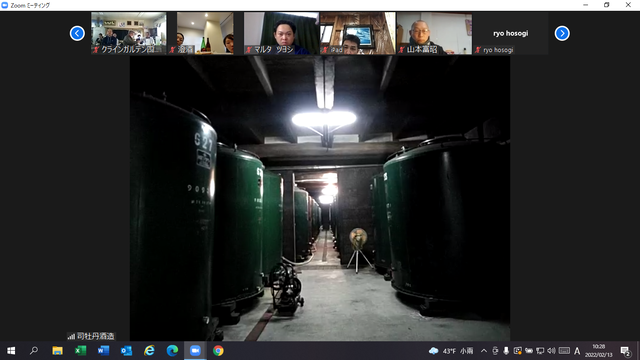Open the volume control tray icon
Screen dimensions: 640x360
tap(551, 351)
